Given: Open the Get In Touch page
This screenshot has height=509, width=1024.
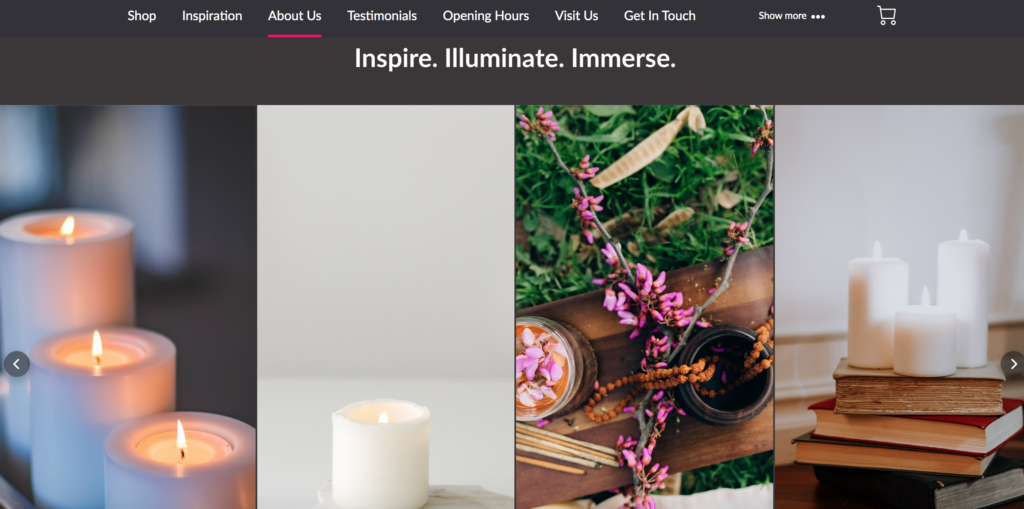Looking at the screenshot, I should 660,16.
